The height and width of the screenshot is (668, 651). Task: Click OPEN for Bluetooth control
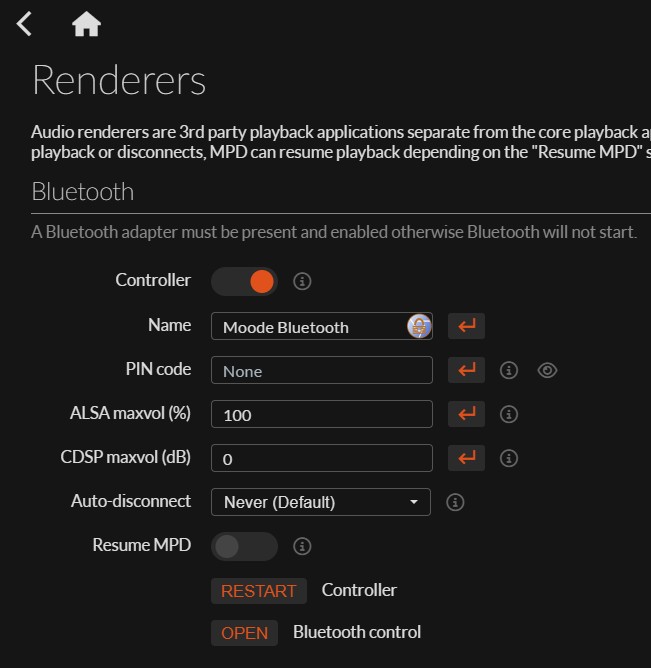[x=244, y=632]
